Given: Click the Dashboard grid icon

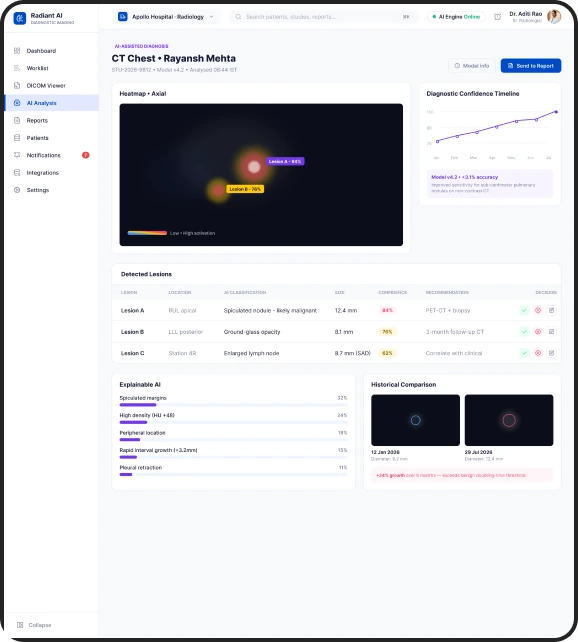Looking at the screenshot, I should [x=17, y=51].
